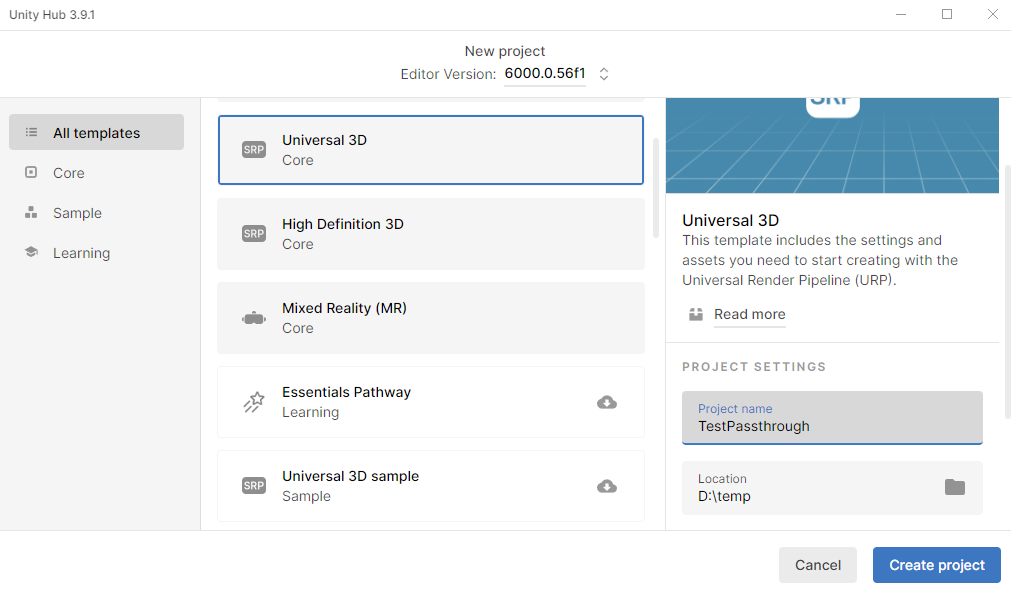Screen dimensions: 1011x591
Task: Click the Core category square icon
Action: pyautogui.click(x=31, y=172)
